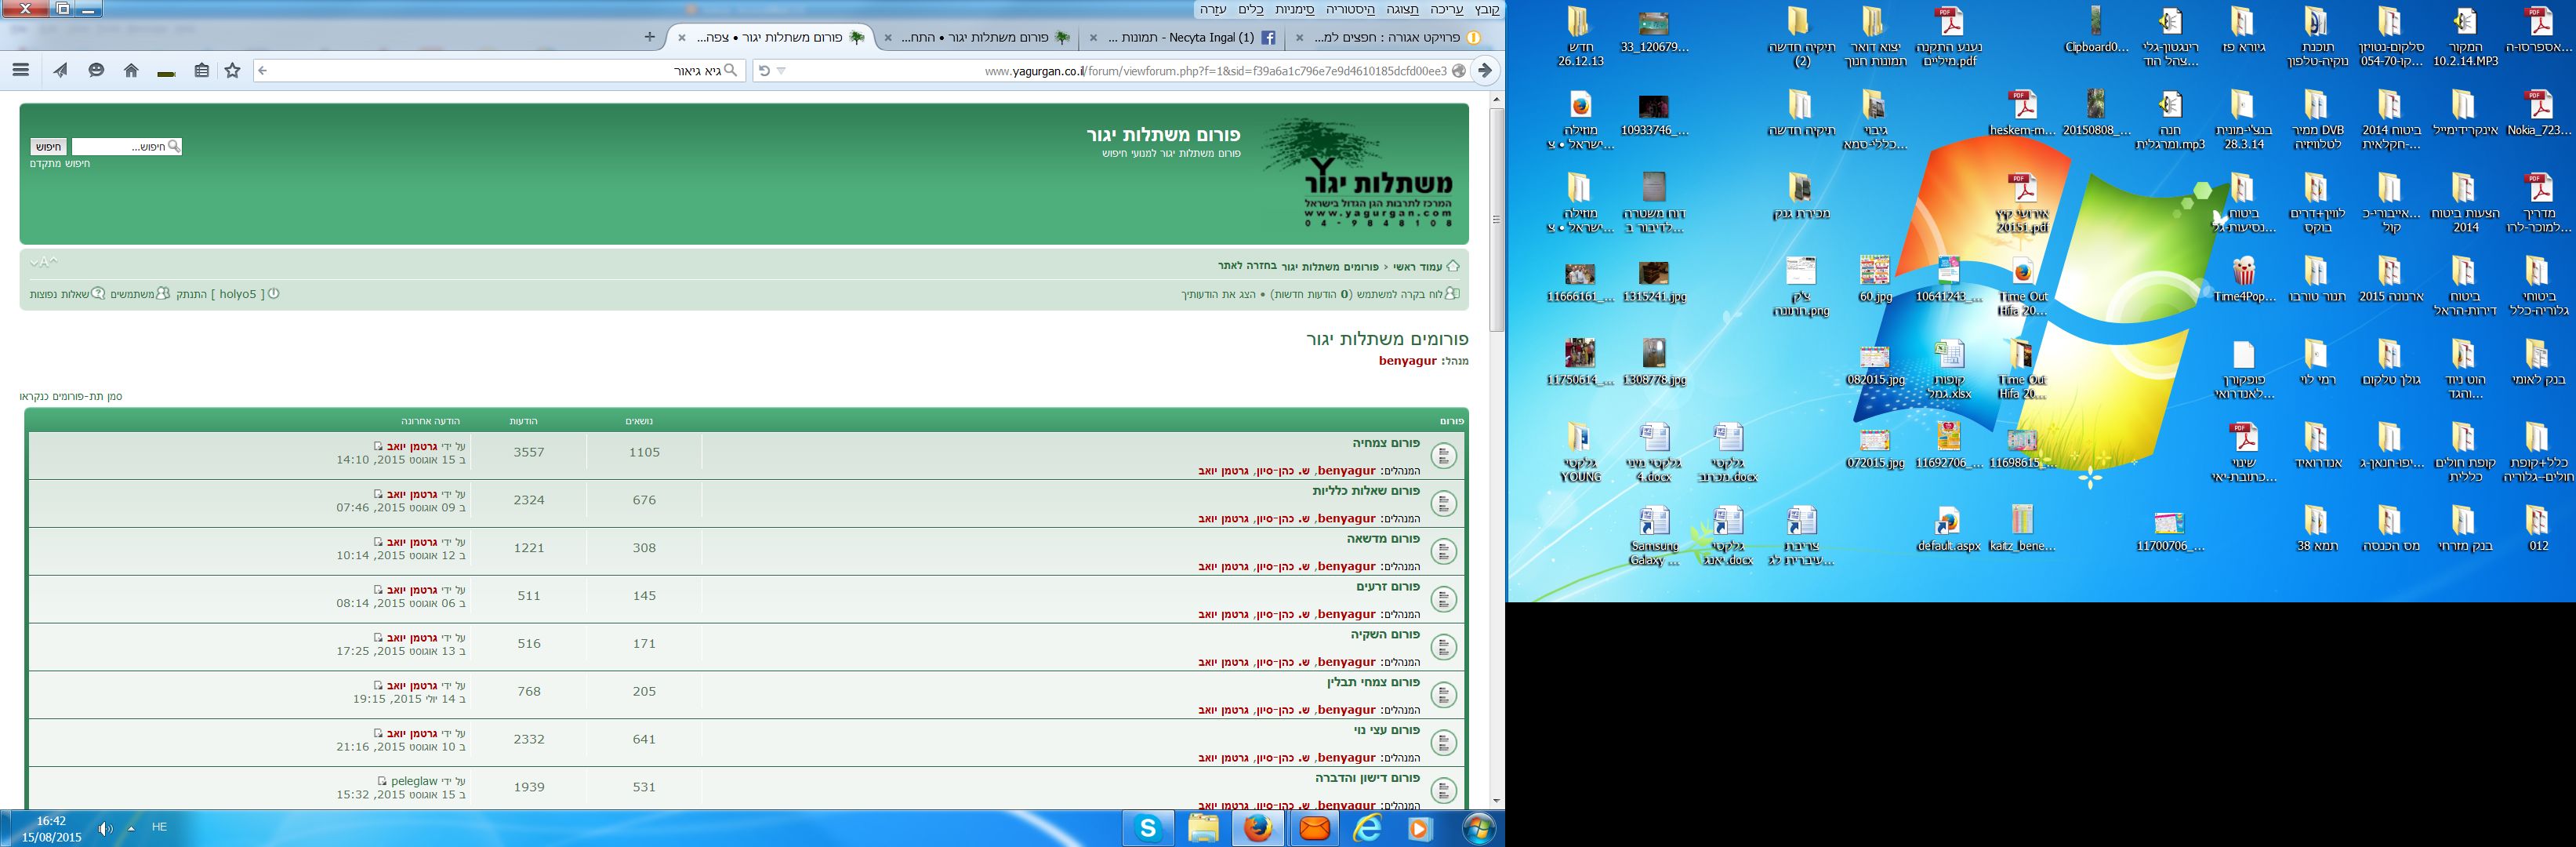Expand the URL bar history dropdown arrow
2576x847 pixels.
781,70
